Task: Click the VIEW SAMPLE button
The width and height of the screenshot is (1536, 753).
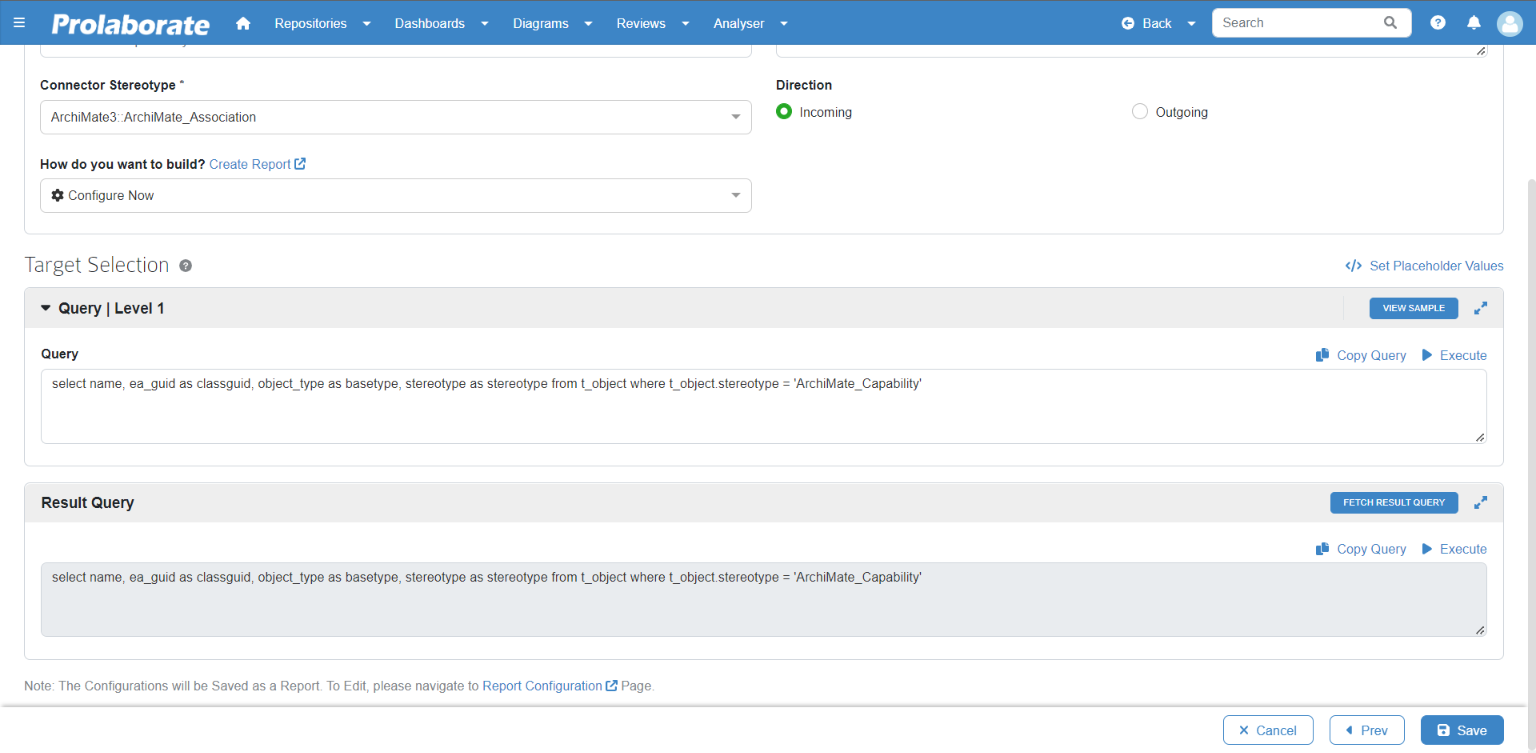Action: (1413, 308)
